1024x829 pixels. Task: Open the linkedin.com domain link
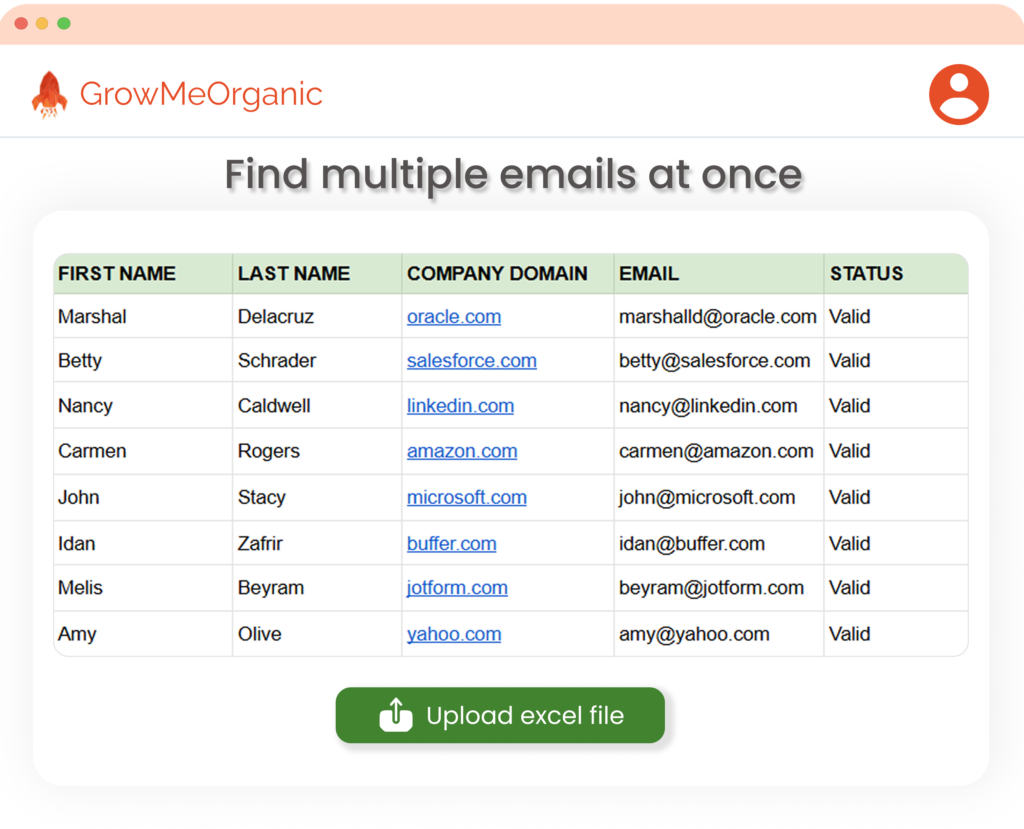click(x=460, y=406)
